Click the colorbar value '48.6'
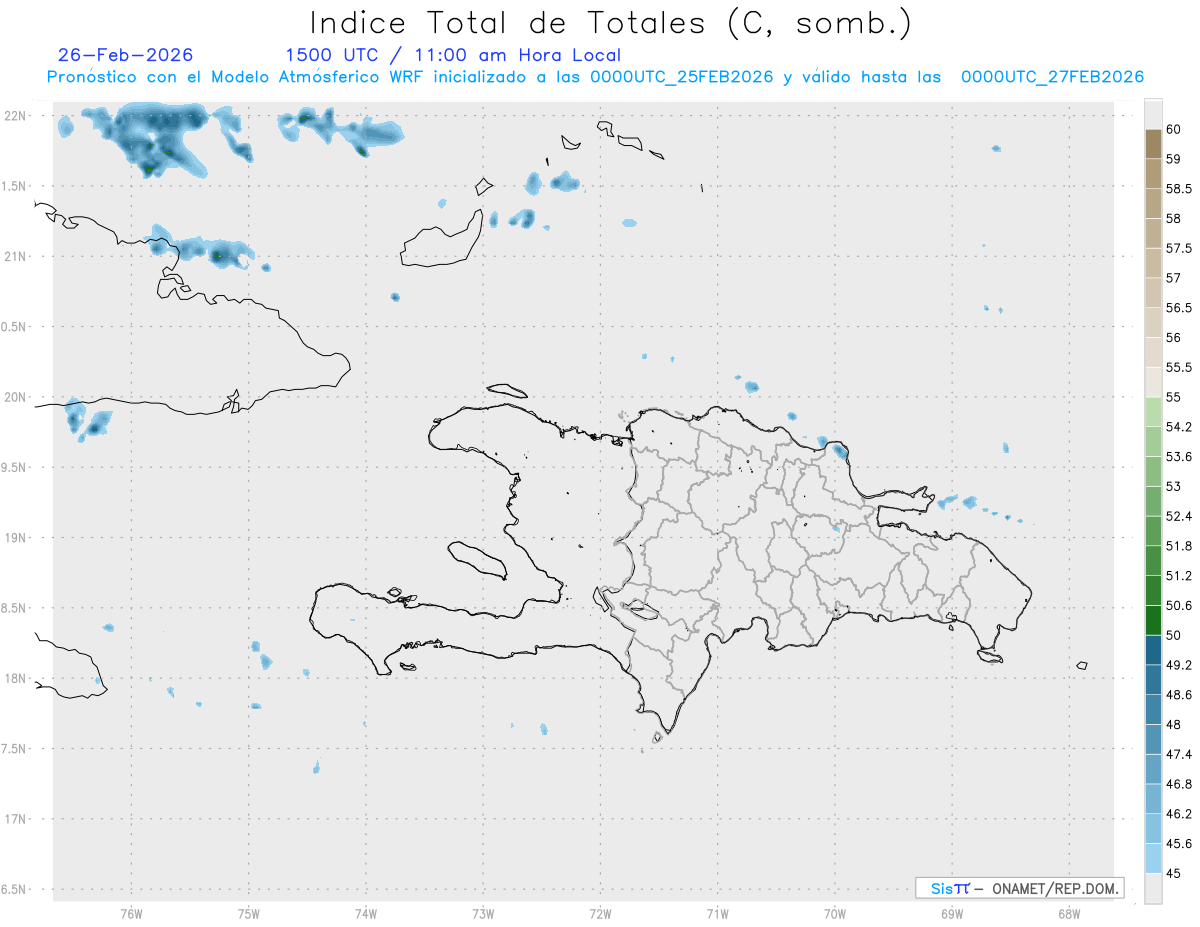This screenshot has height=927, width=1200. [1178, 695]
